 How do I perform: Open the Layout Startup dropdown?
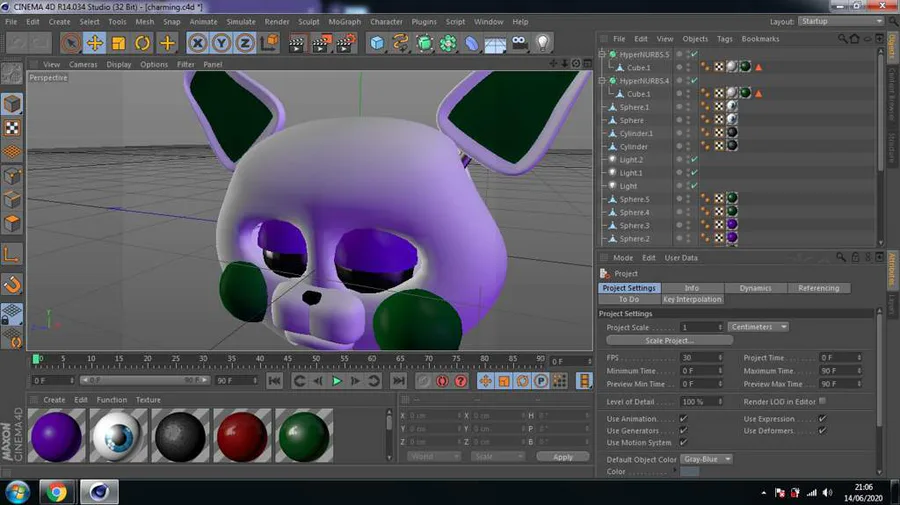[x=841, y=21]
